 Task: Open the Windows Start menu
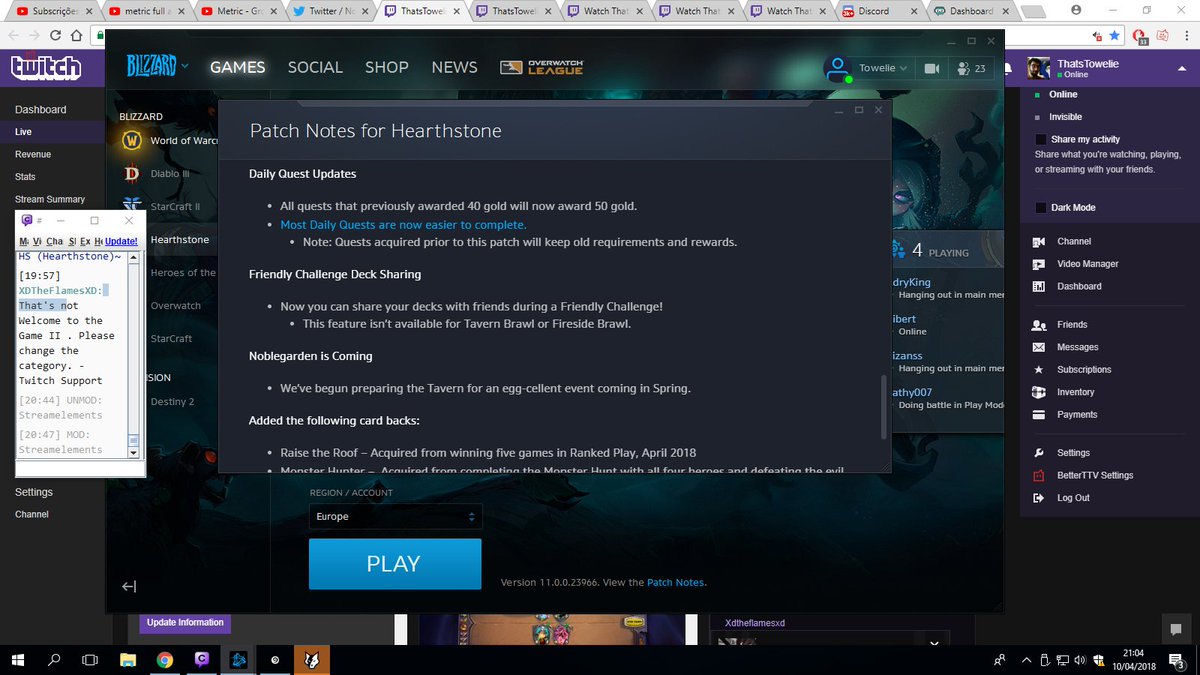[x=18, y=660]
